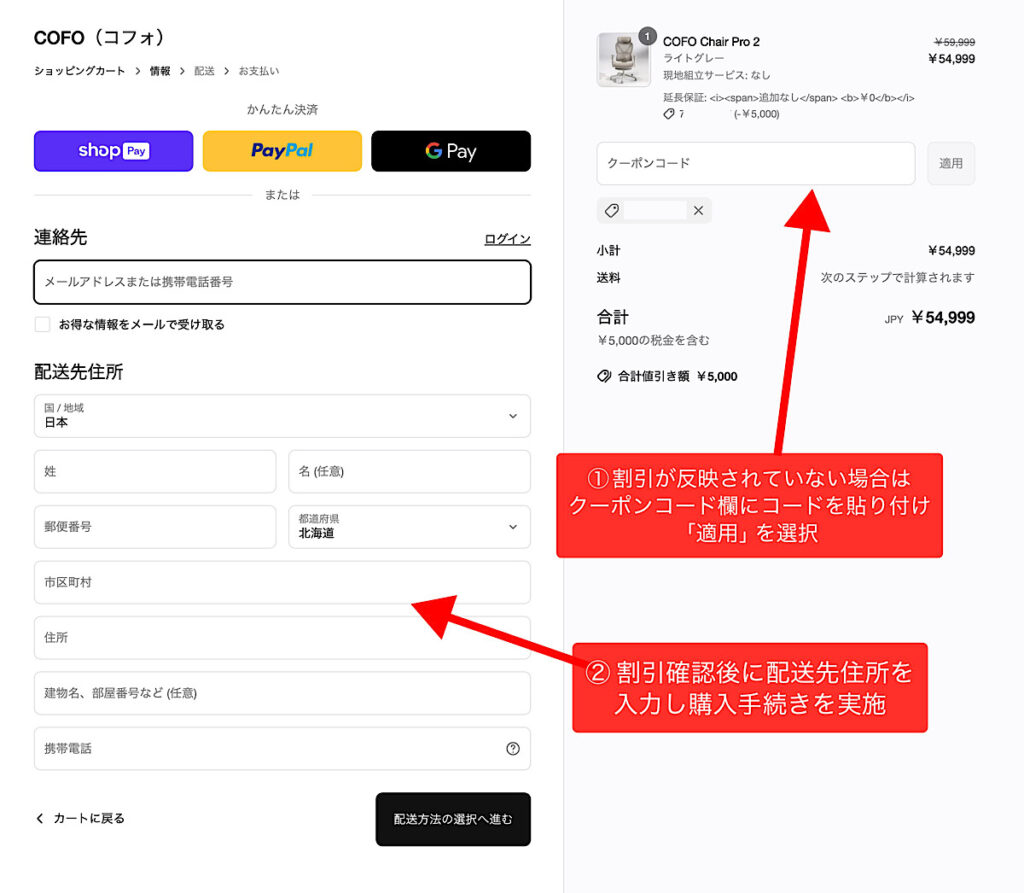The width and height of the screenshot is (1024, 893).
Task: Open ショッピングカート breadcrumb
Action: click(80, 71)
